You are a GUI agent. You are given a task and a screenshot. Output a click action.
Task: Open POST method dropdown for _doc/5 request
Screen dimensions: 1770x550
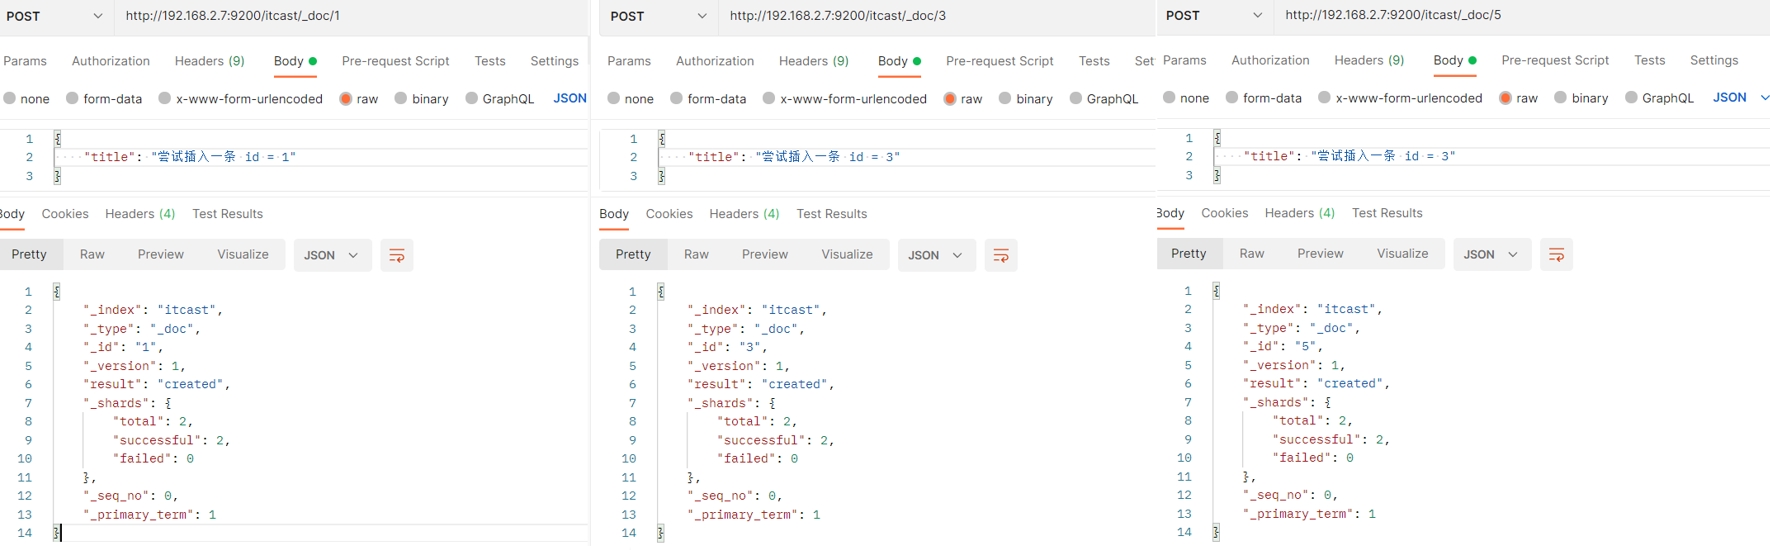click(x=1215, y=15)
